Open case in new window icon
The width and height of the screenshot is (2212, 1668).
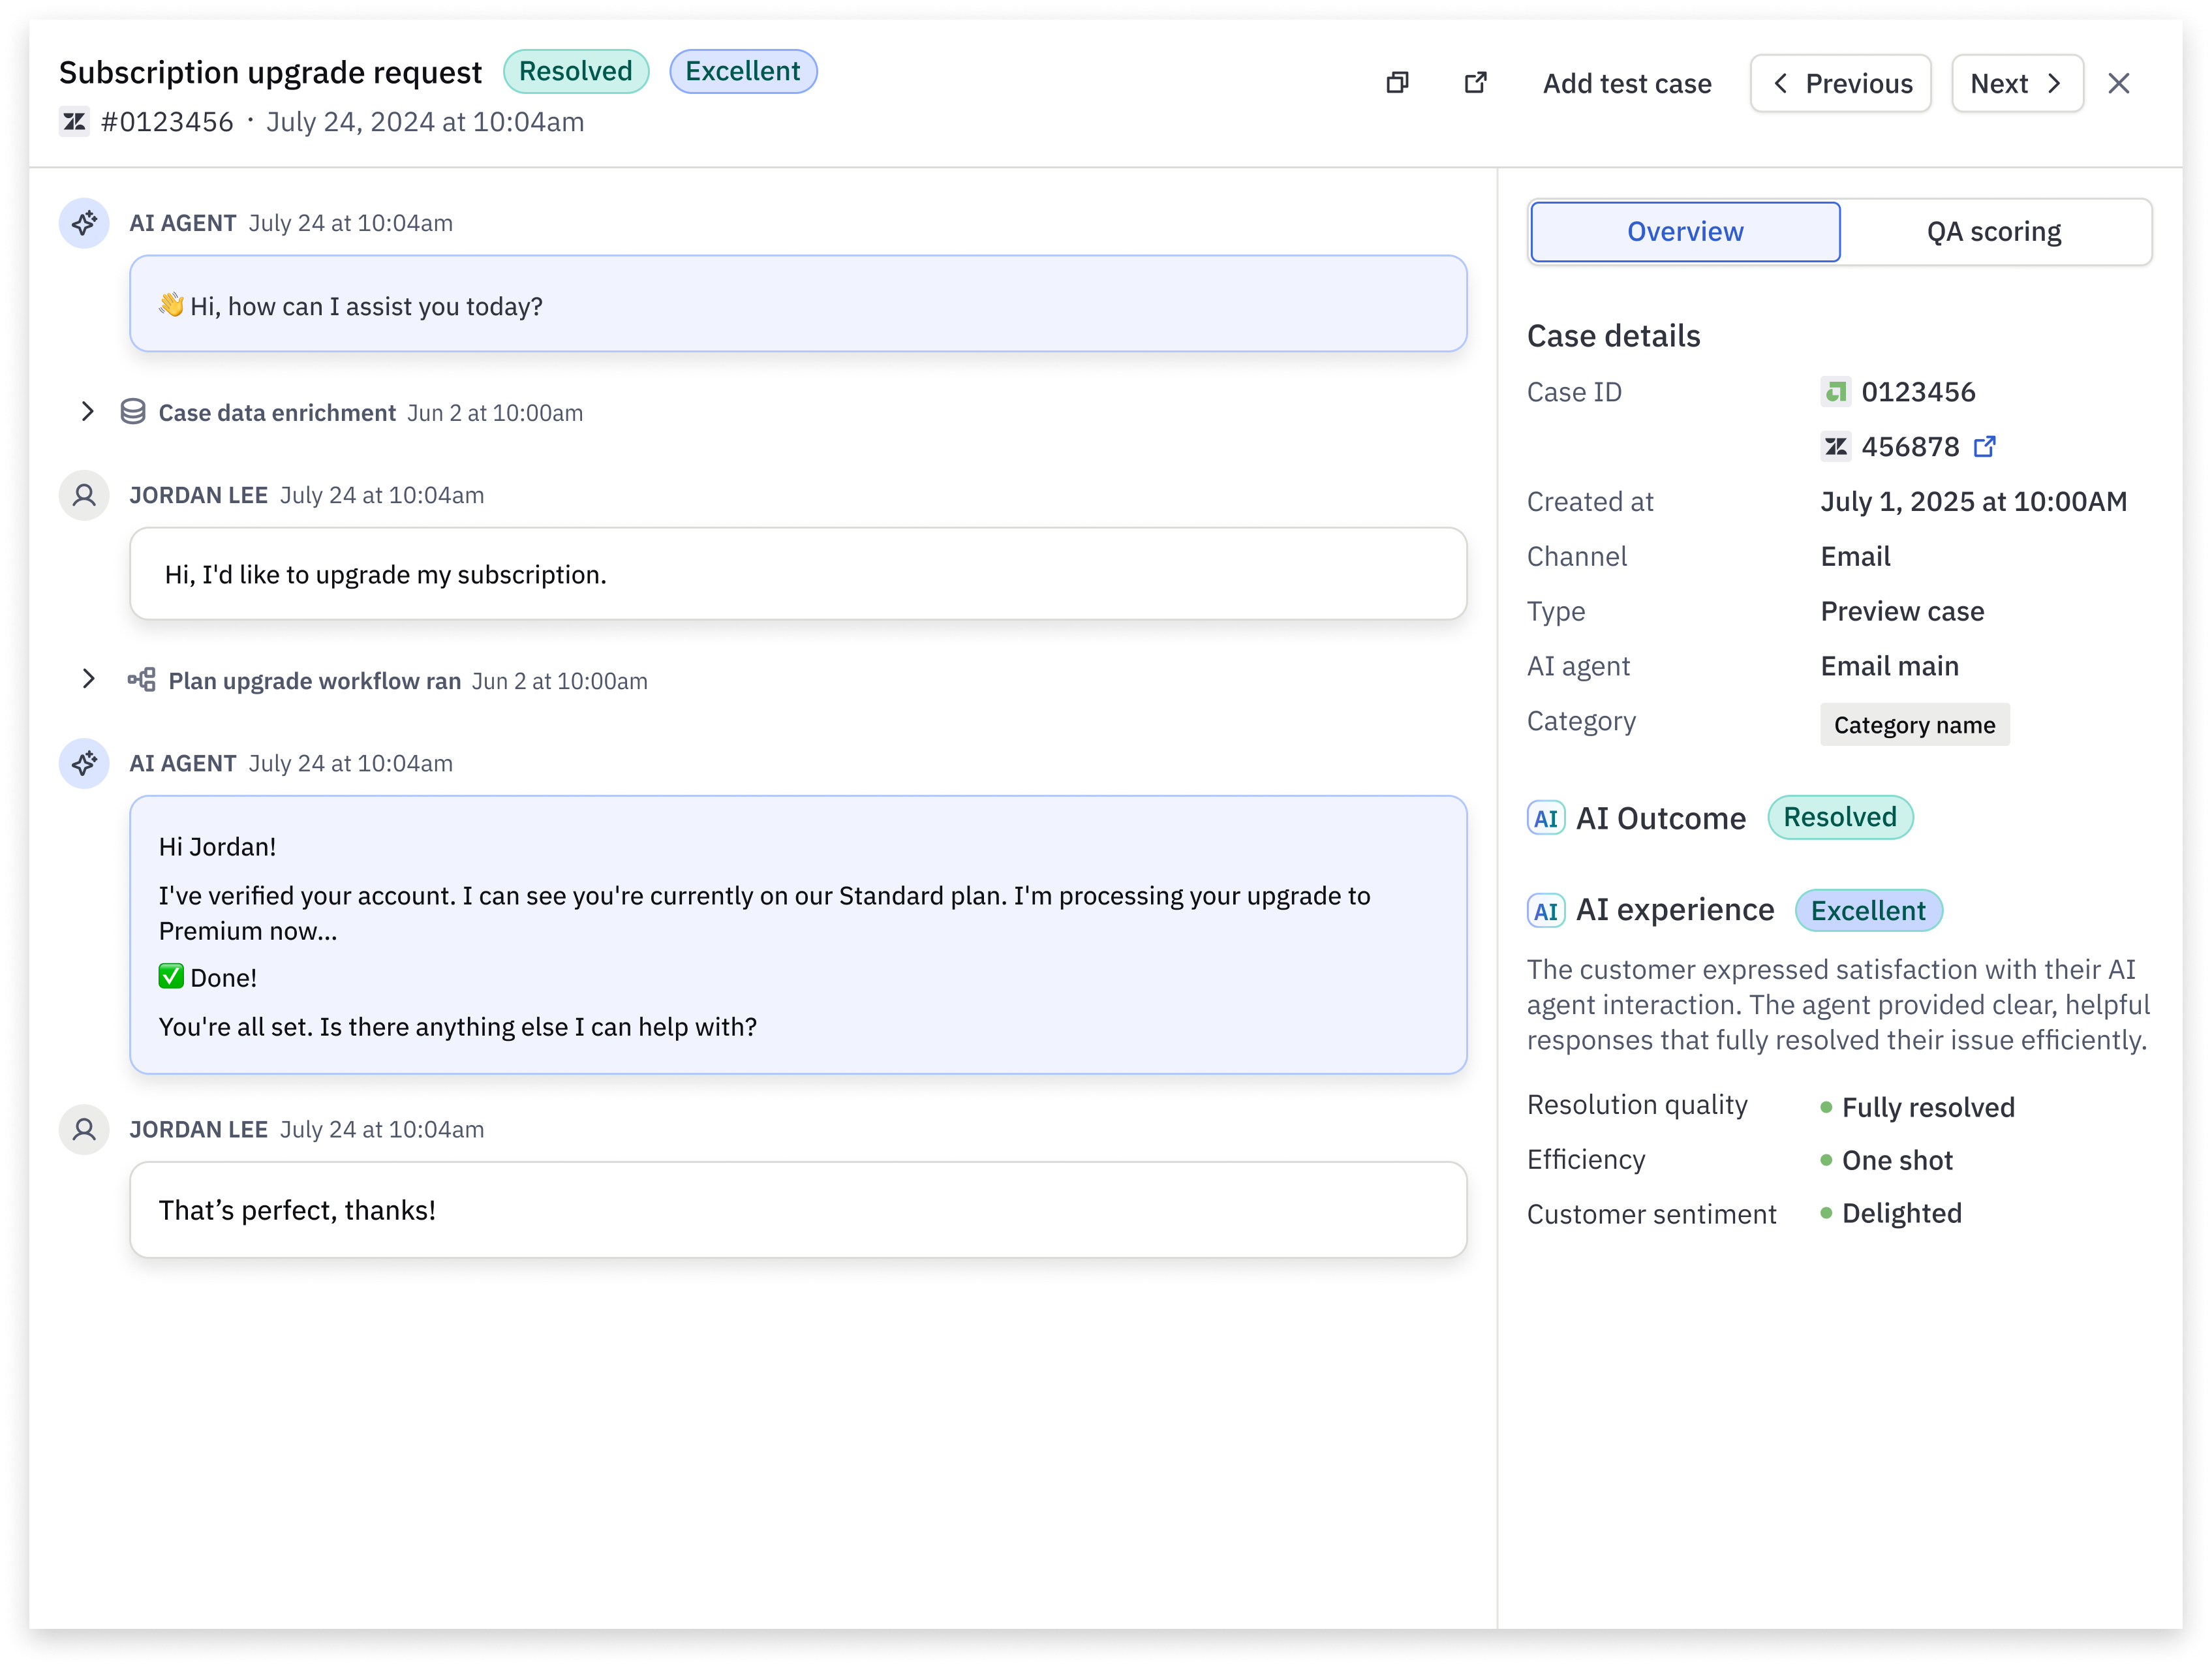[x=1475, y=83]
